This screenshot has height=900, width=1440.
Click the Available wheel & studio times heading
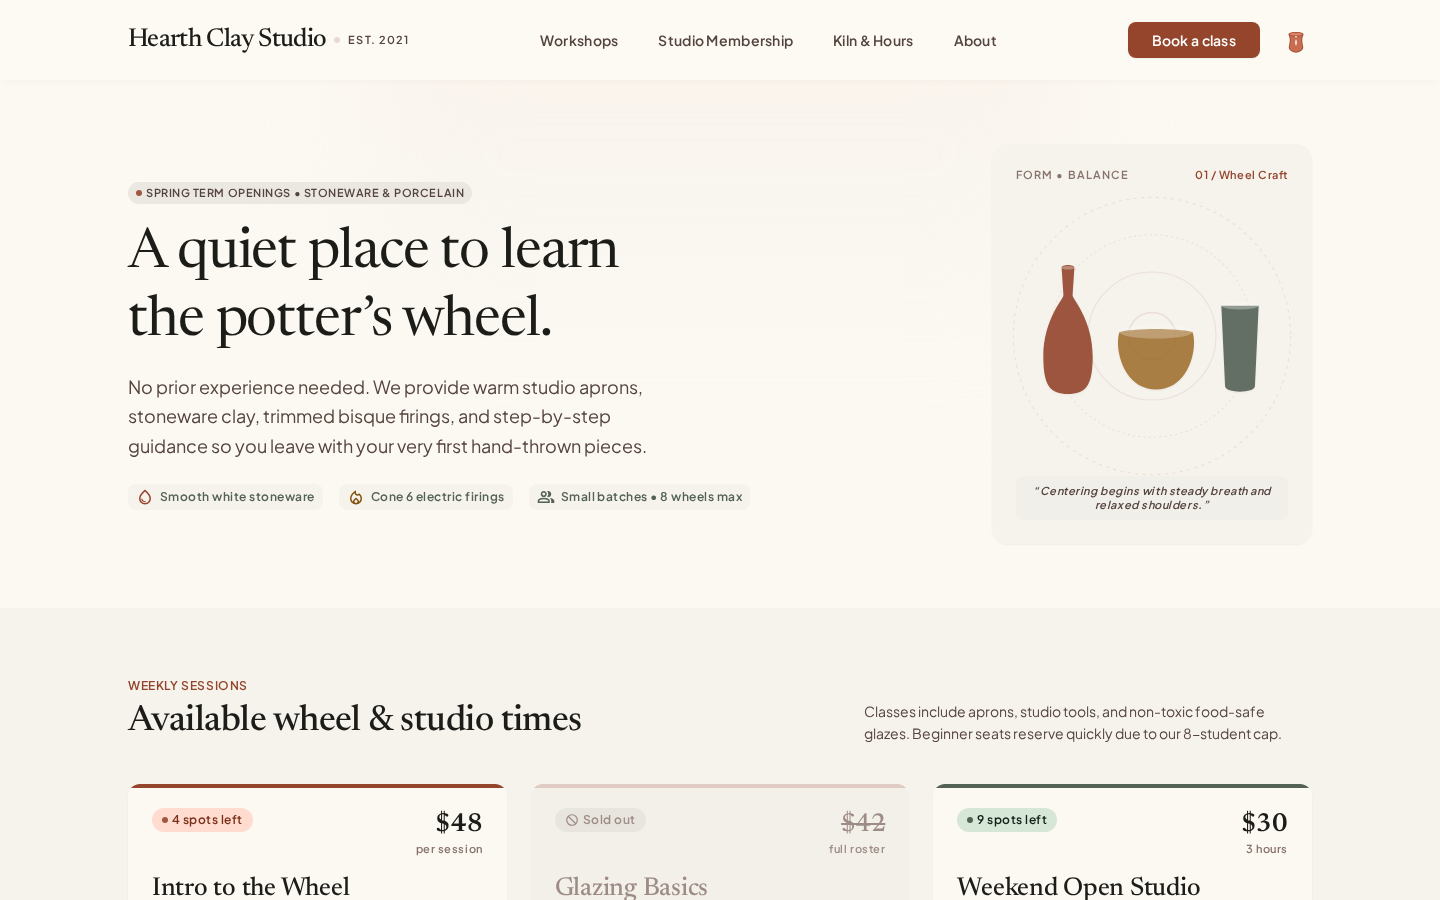(355, 719)
